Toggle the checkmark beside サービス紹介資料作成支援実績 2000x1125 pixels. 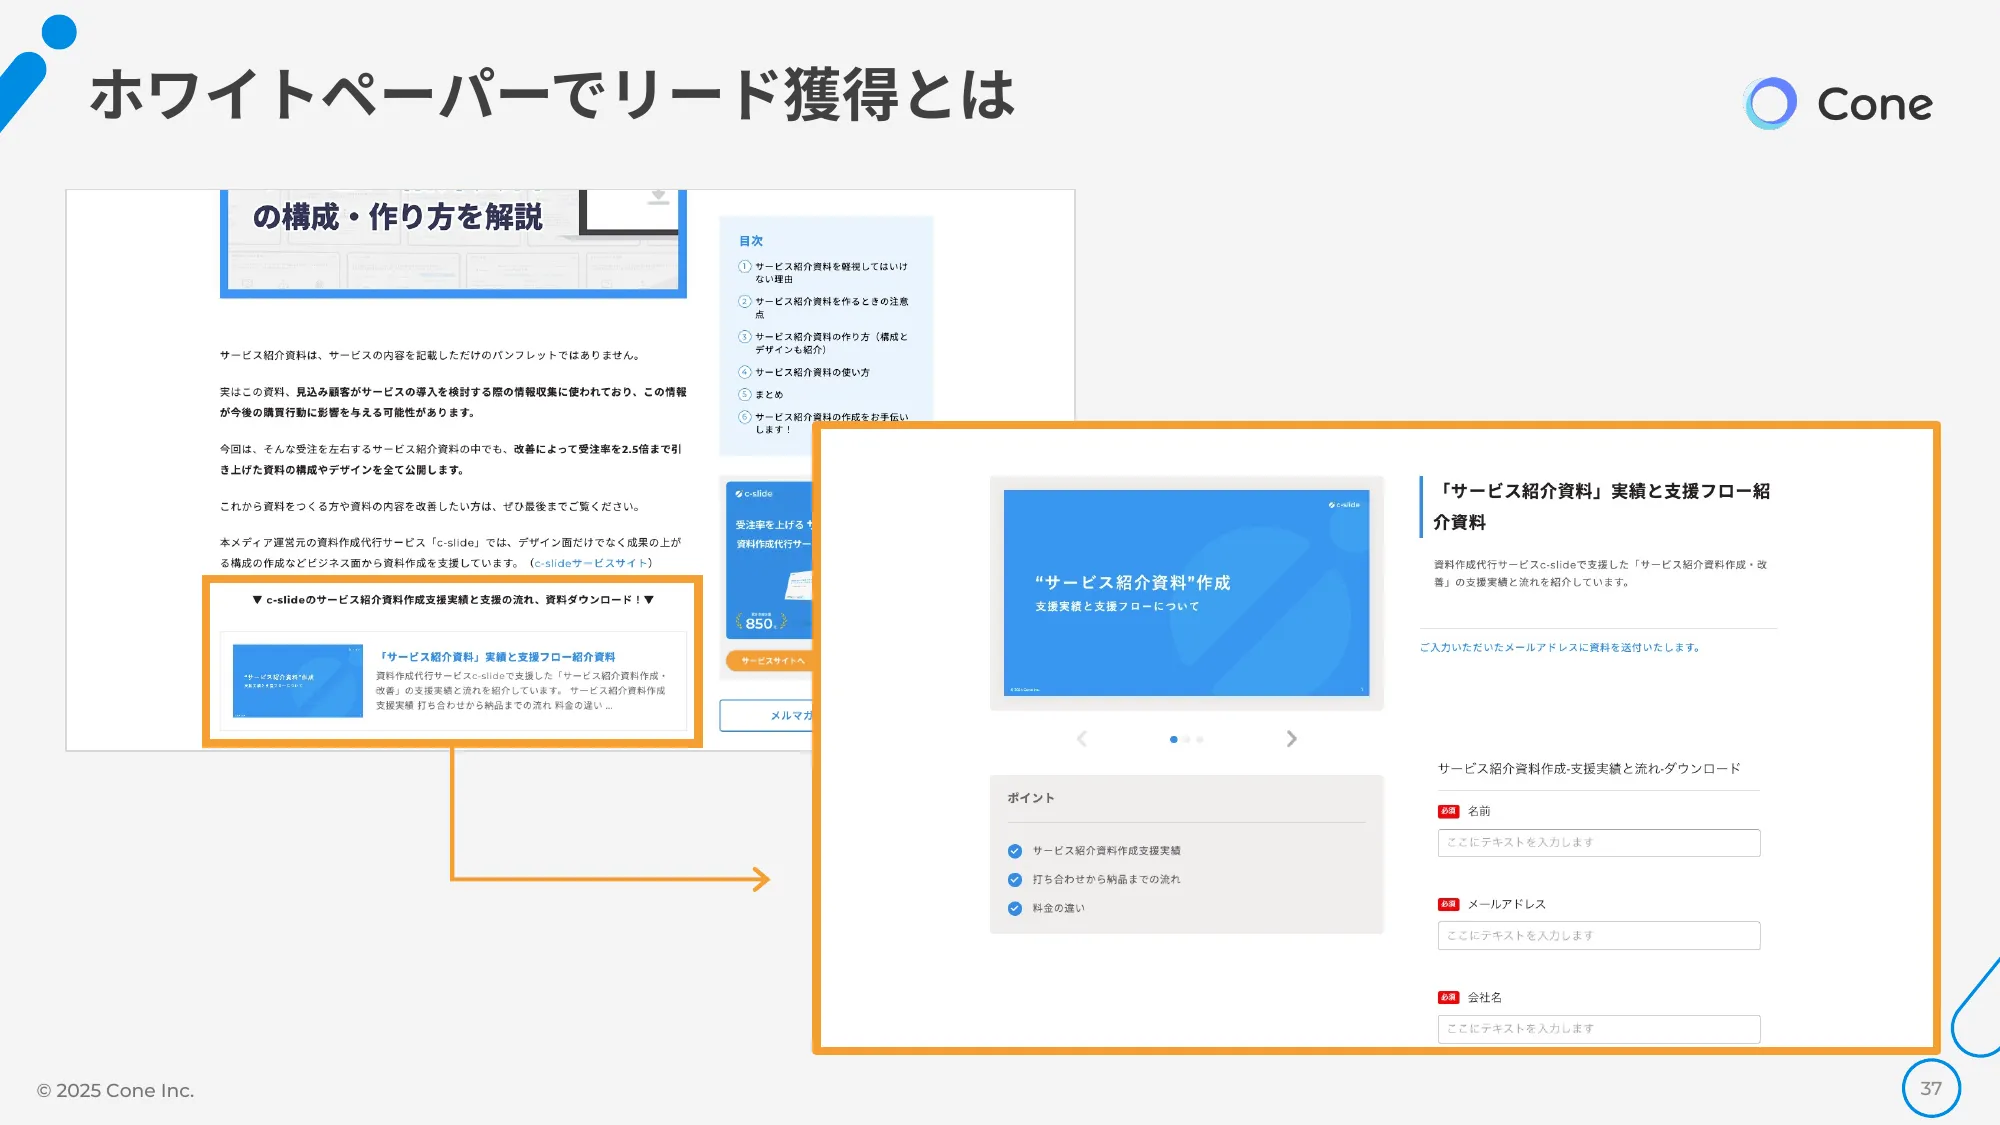[1013, 850]
